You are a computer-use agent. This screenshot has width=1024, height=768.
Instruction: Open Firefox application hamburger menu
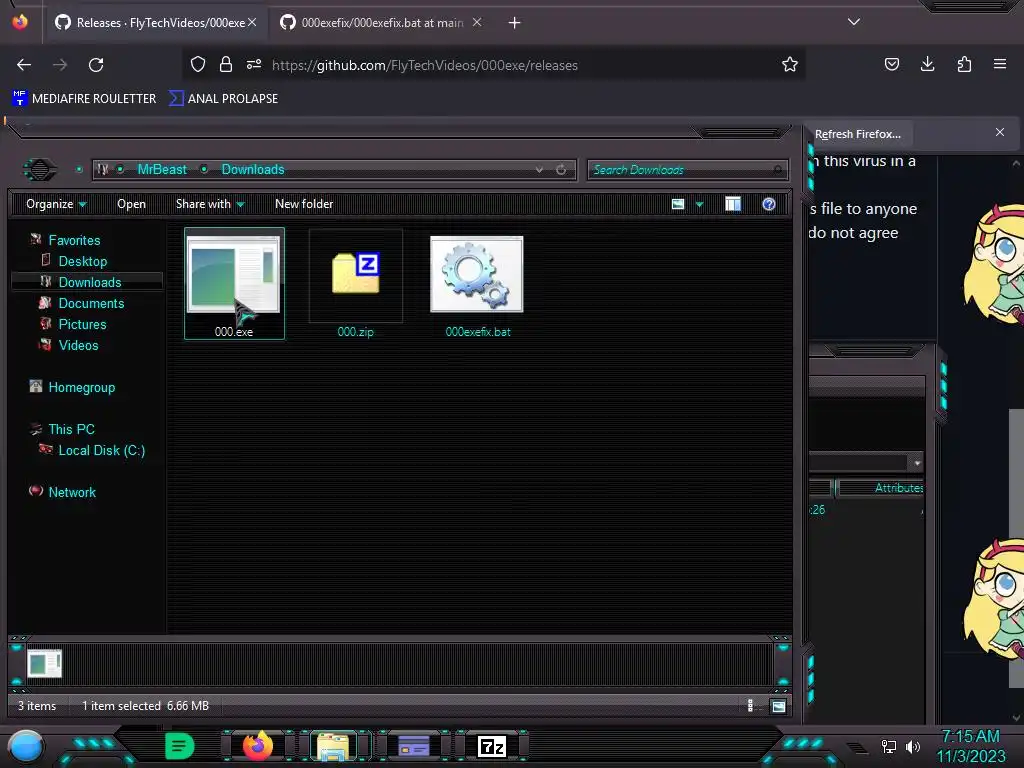[1000, 64]
